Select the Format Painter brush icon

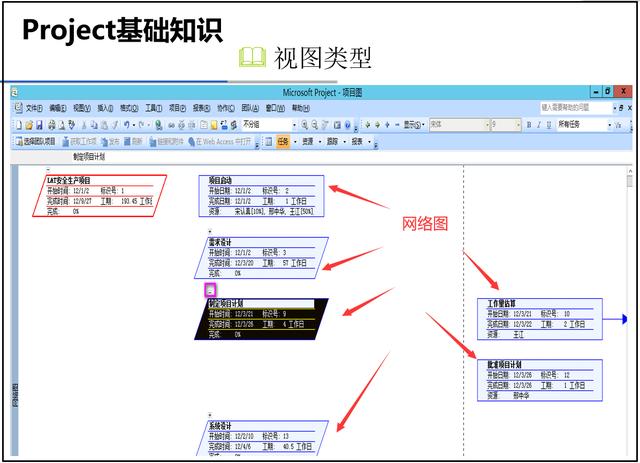(x=115, y=125)
